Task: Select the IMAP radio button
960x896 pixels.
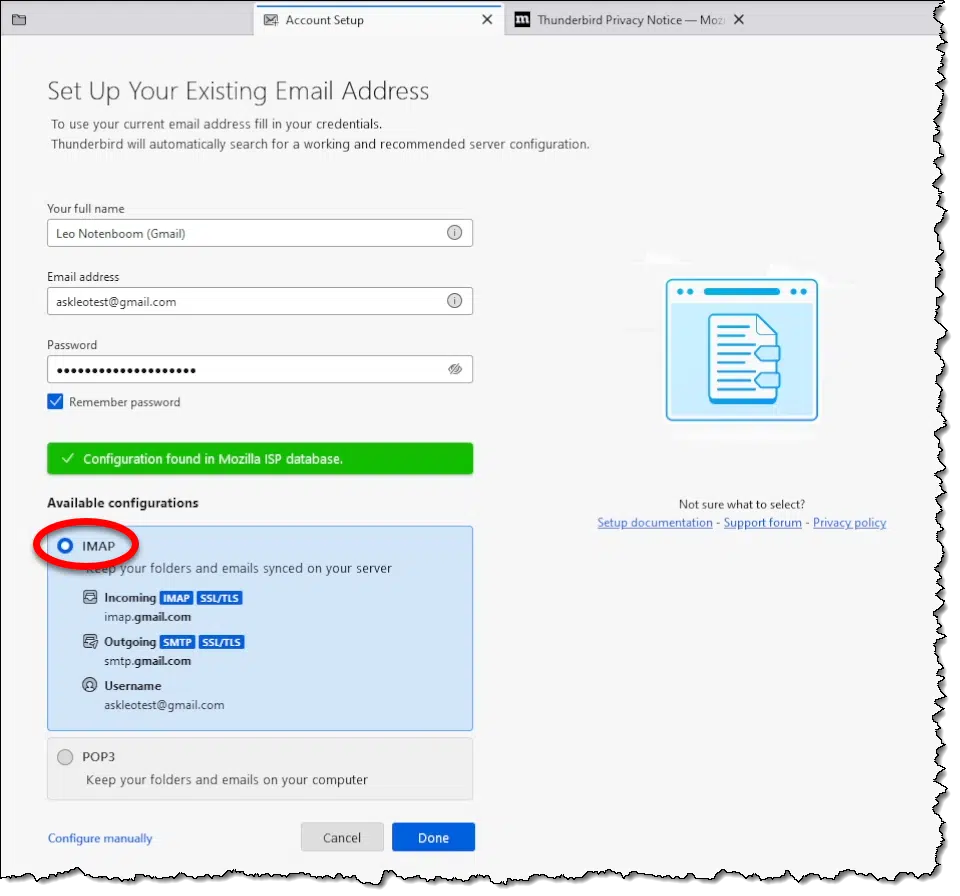Action: pyautogui.click(x=65, y=546)
